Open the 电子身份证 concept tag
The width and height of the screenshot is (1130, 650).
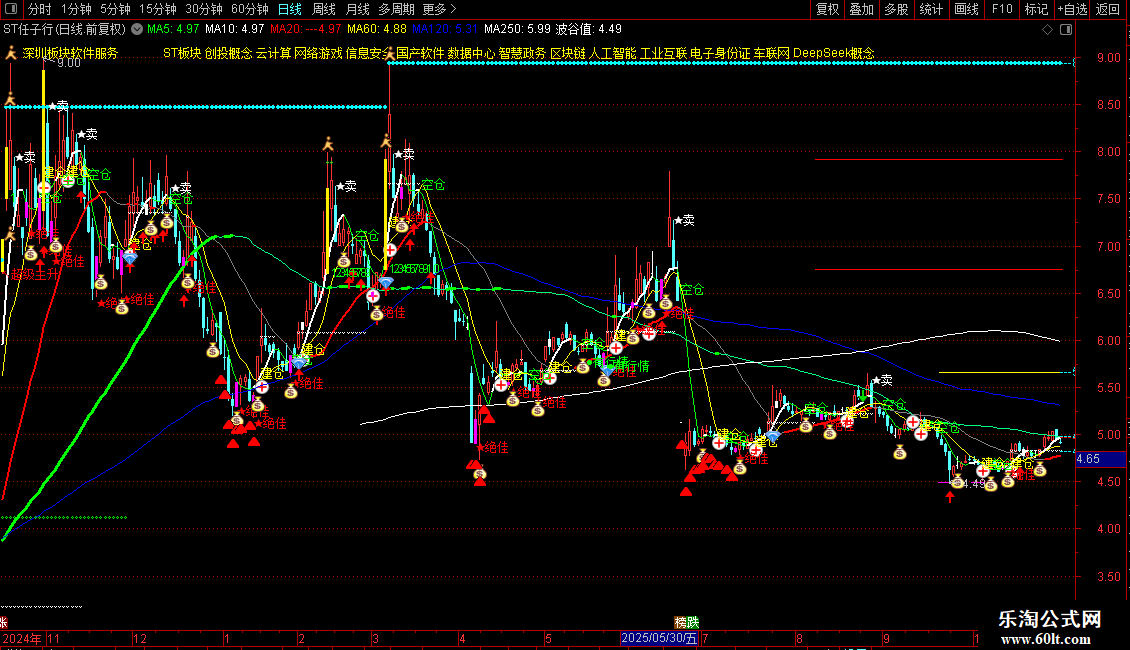pos(721,53)
